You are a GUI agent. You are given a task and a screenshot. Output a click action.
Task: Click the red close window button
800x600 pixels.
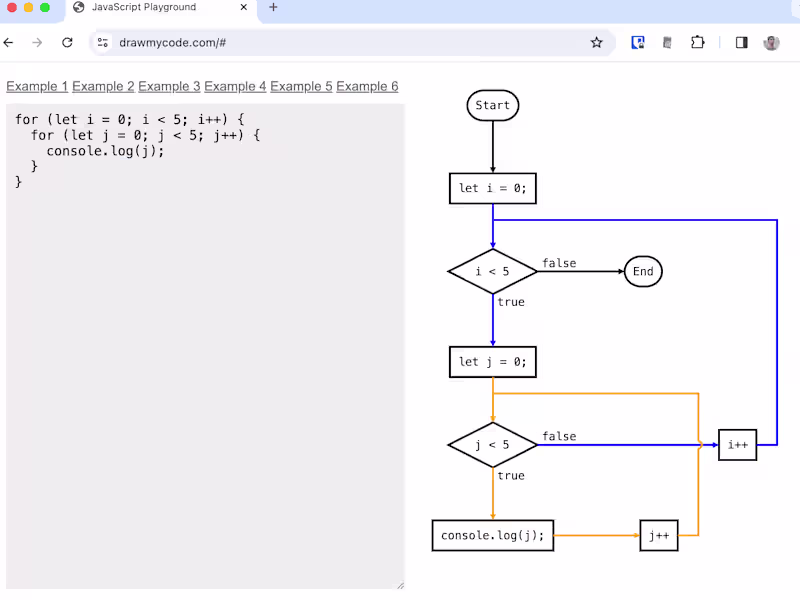[x=12, y=7]
